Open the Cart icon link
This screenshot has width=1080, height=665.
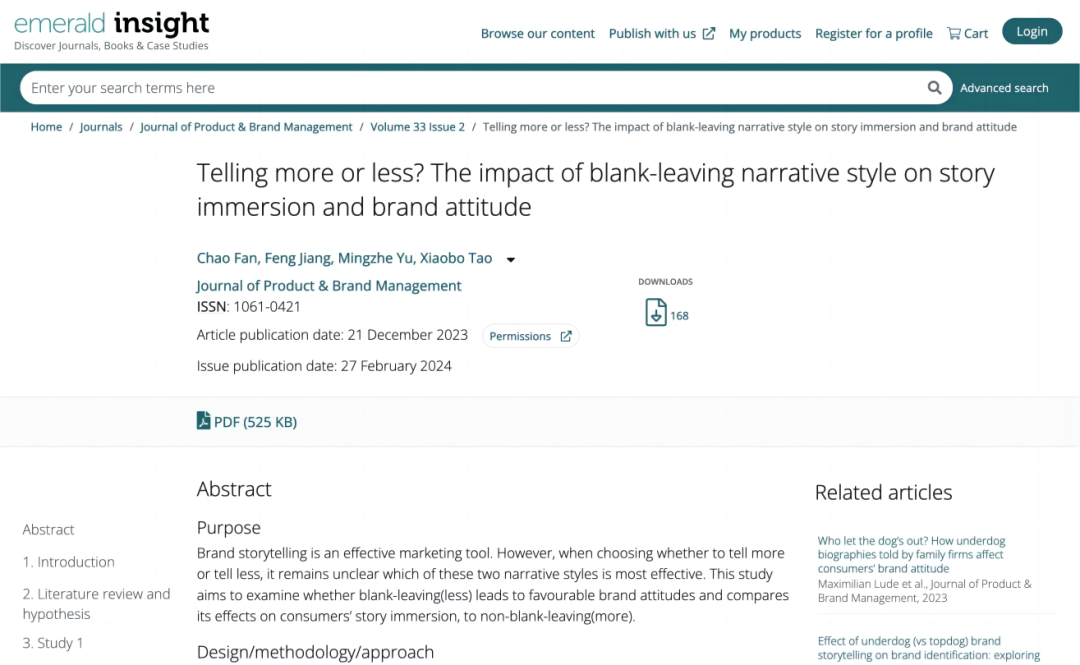point(967,33)
